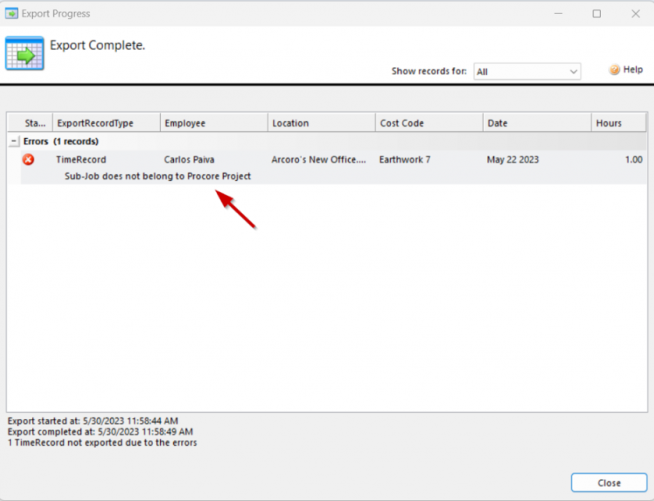The height and width of the screenshot is (501, 654).
Task: Click the Export Progress title bar icon
Action: point(13,14)
